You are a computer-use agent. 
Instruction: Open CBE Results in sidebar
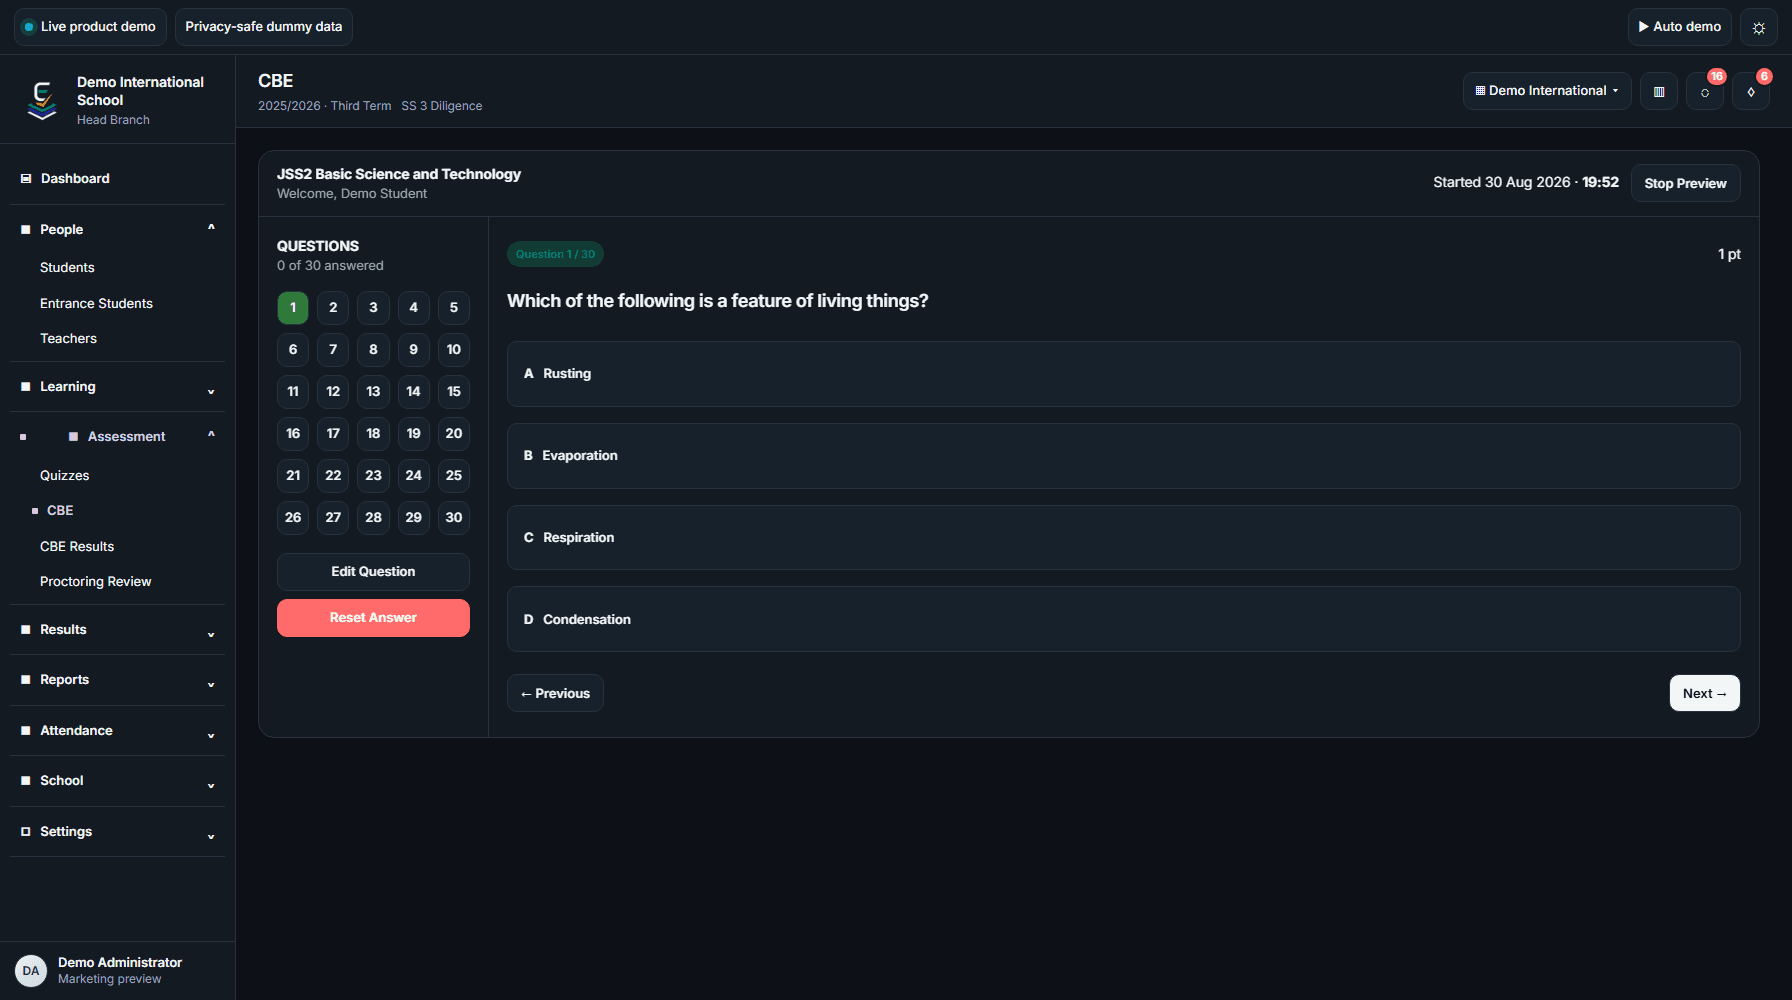coord(77,547)
